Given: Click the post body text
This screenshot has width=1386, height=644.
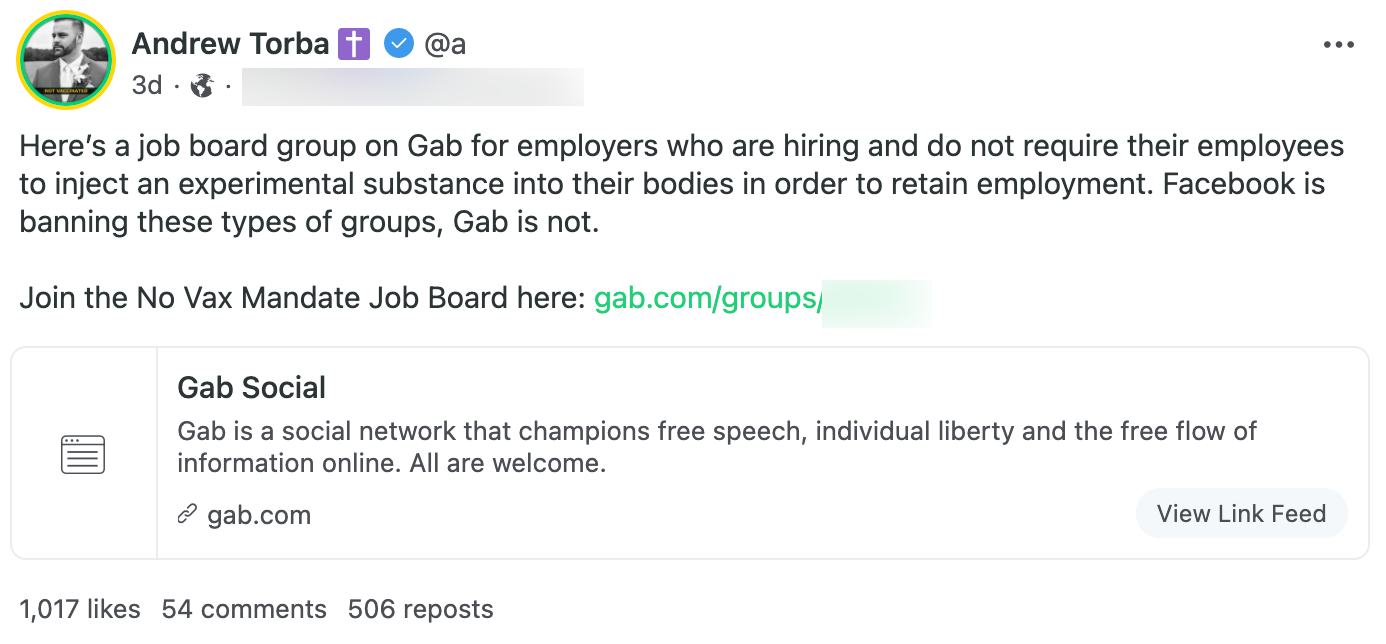Looking at the screenshot, I should [x=680, y=184].
